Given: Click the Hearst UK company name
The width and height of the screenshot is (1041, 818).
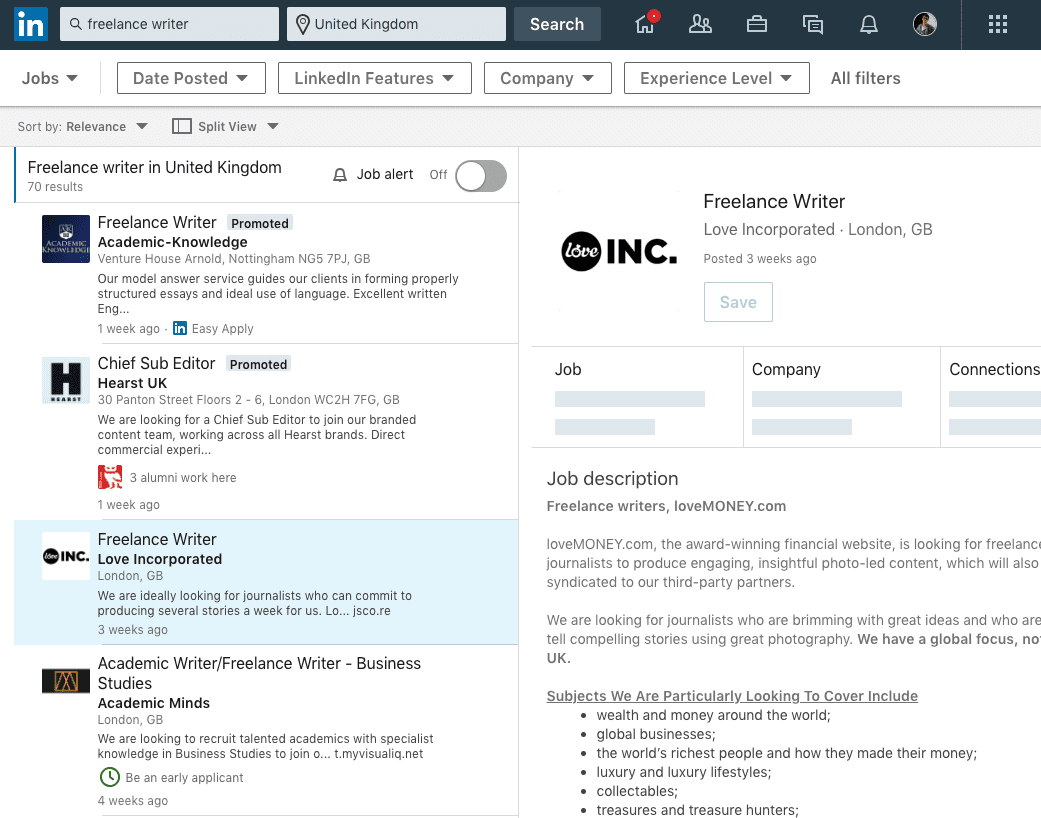Looking at the screenshot, I should tap(132, 383).
